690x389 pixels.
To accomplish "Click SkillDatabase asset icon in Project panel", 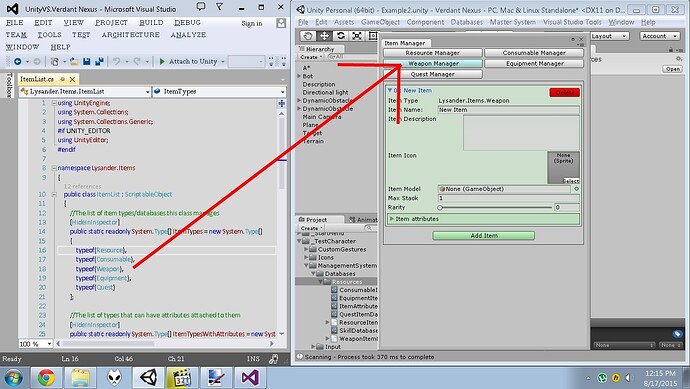I will [x=334, y=330].
